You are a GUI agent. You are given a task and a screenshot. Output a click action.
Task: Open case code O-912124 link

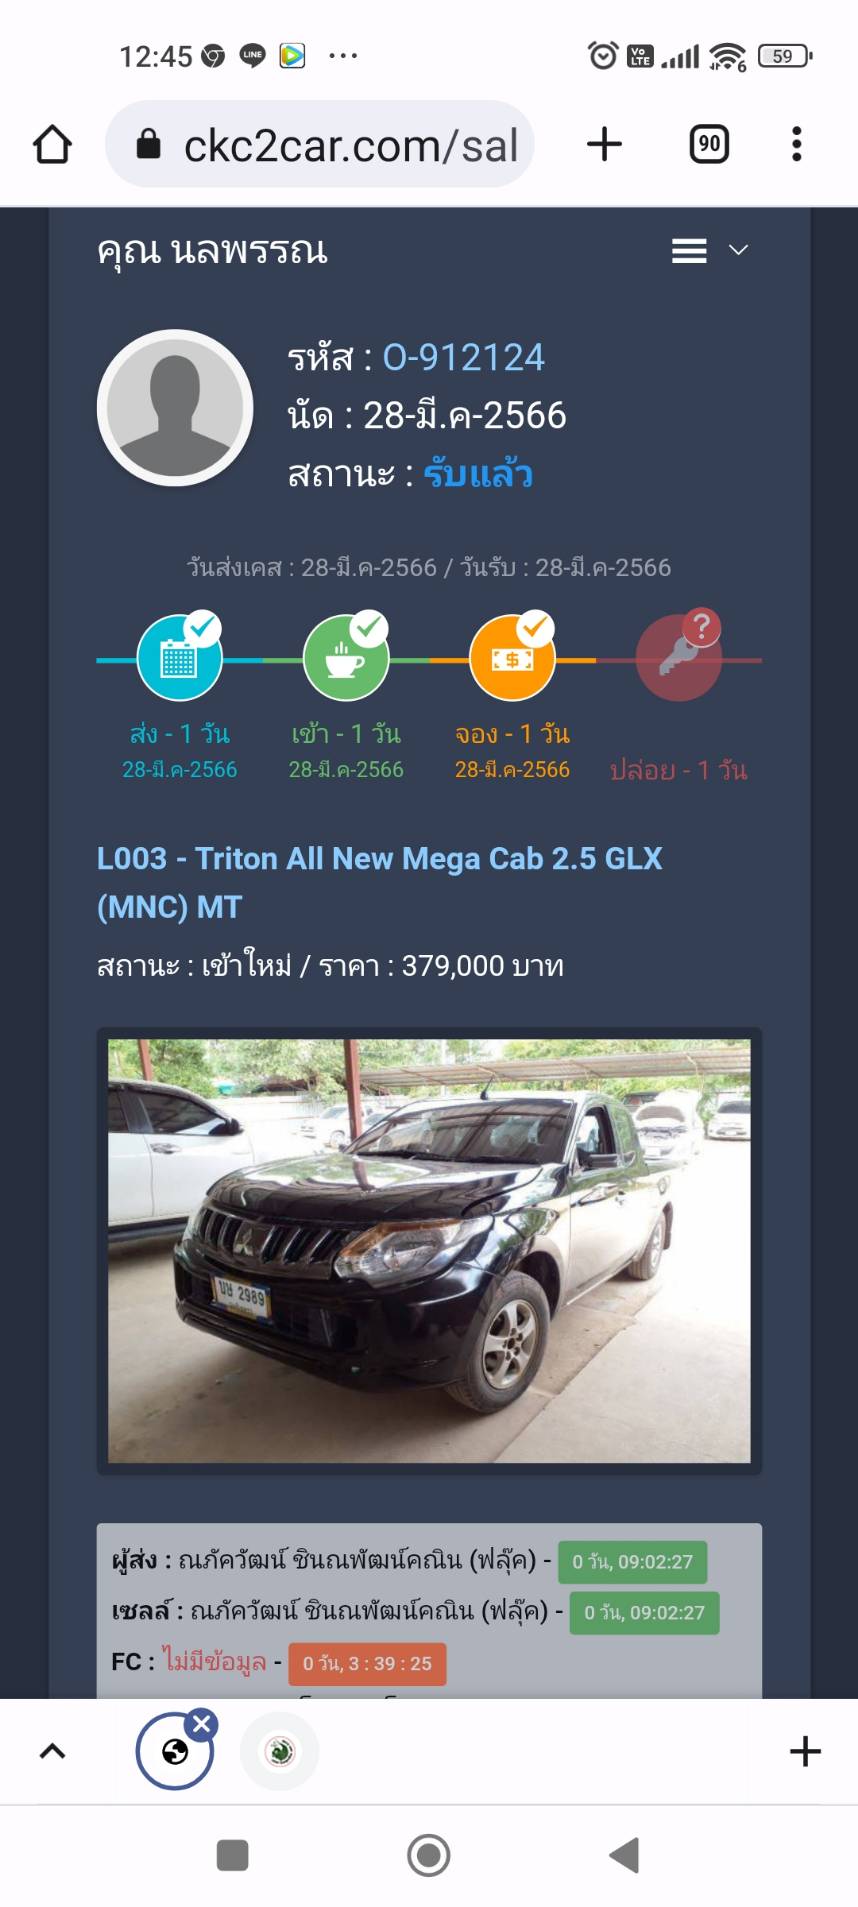[464, 357]
